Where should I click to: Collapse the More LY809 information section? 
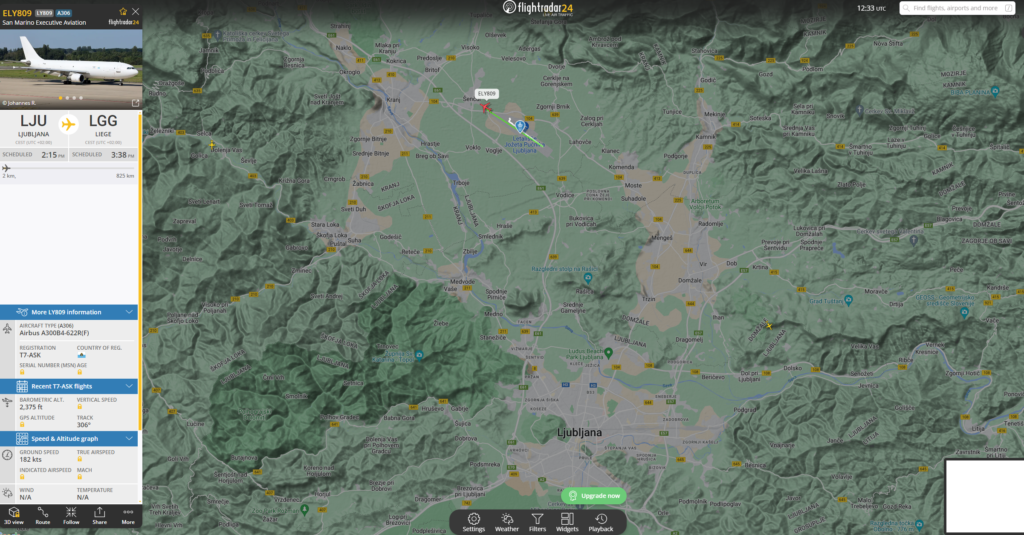[x=129, y=312]
